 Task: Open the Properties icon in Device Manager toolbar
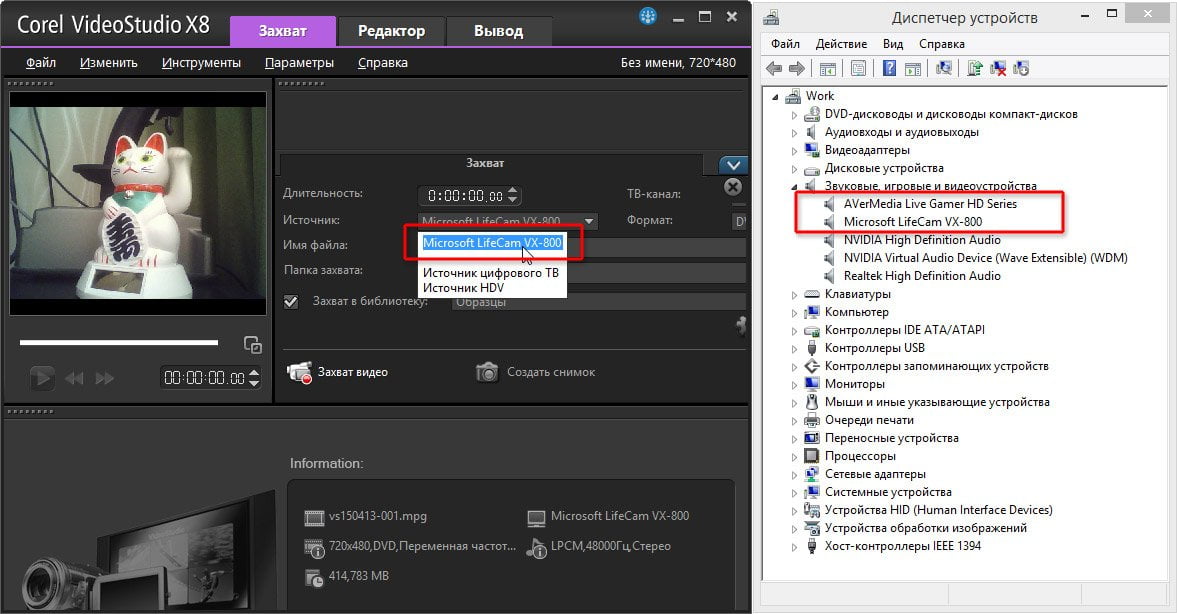(x=858, y=69)
